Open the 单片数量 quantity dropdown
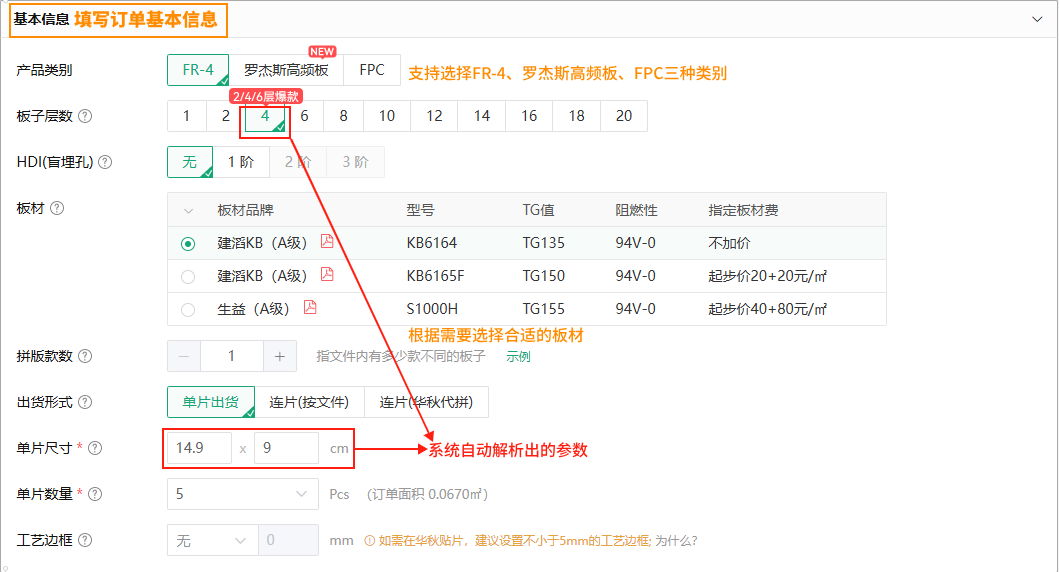Screen dimensions: 1059x572 point(242,494)
